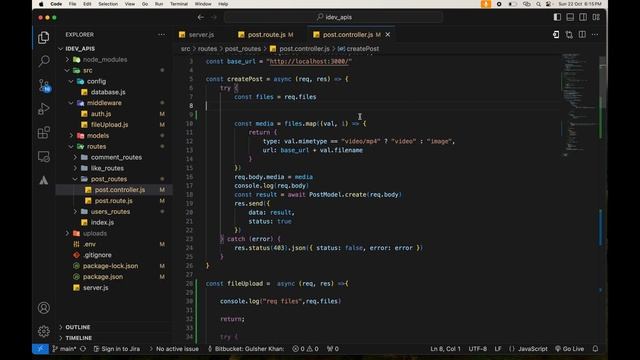Click Sign in to Jira
Viewport: 640px width, 360px height.
tap(117, 349)
